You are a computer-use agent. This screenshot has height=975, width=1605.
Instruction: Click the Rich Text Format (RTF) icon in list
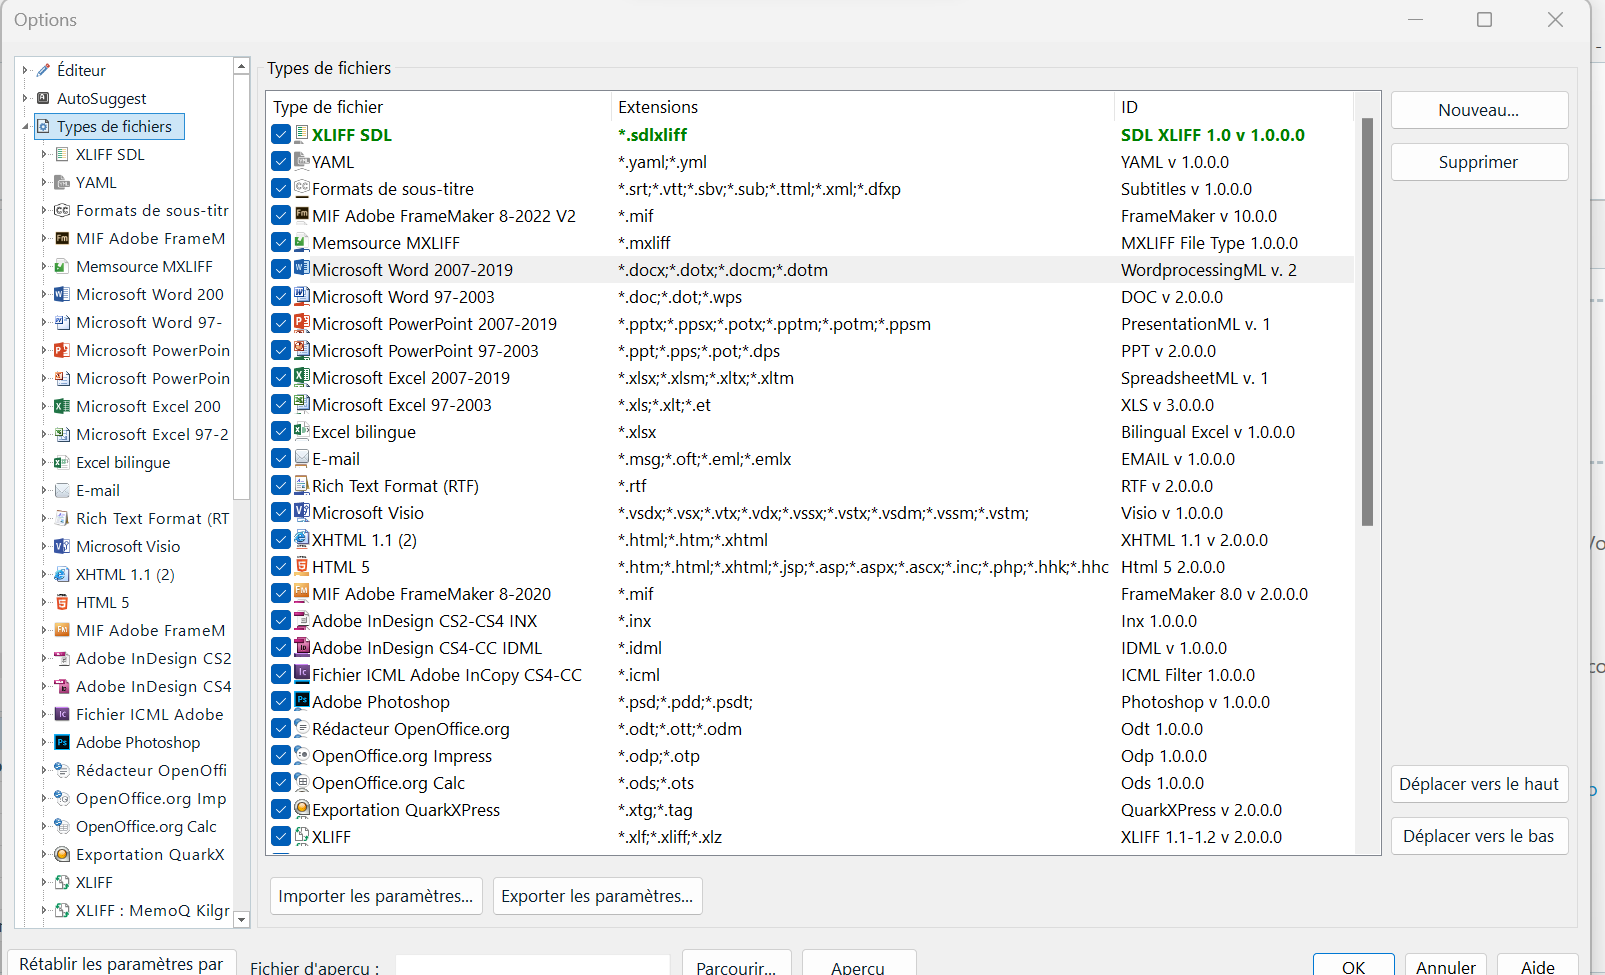tap(302, 485)
